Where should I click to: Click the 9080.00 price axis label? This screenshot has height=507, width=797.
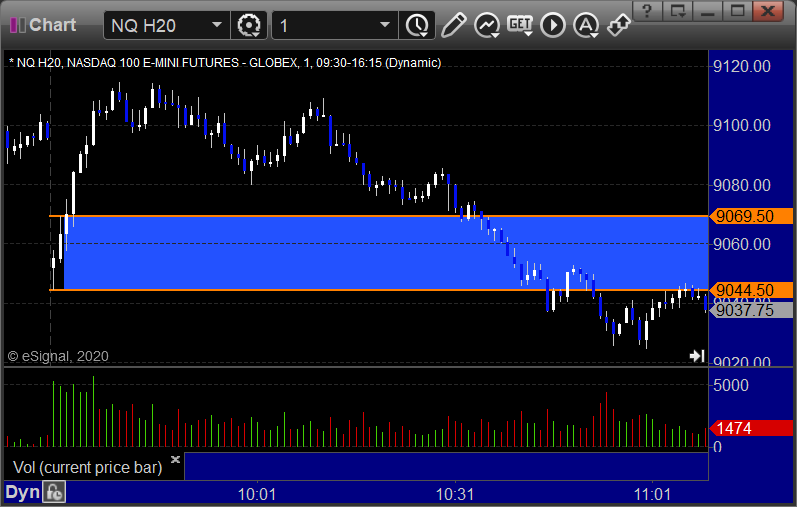742,185
